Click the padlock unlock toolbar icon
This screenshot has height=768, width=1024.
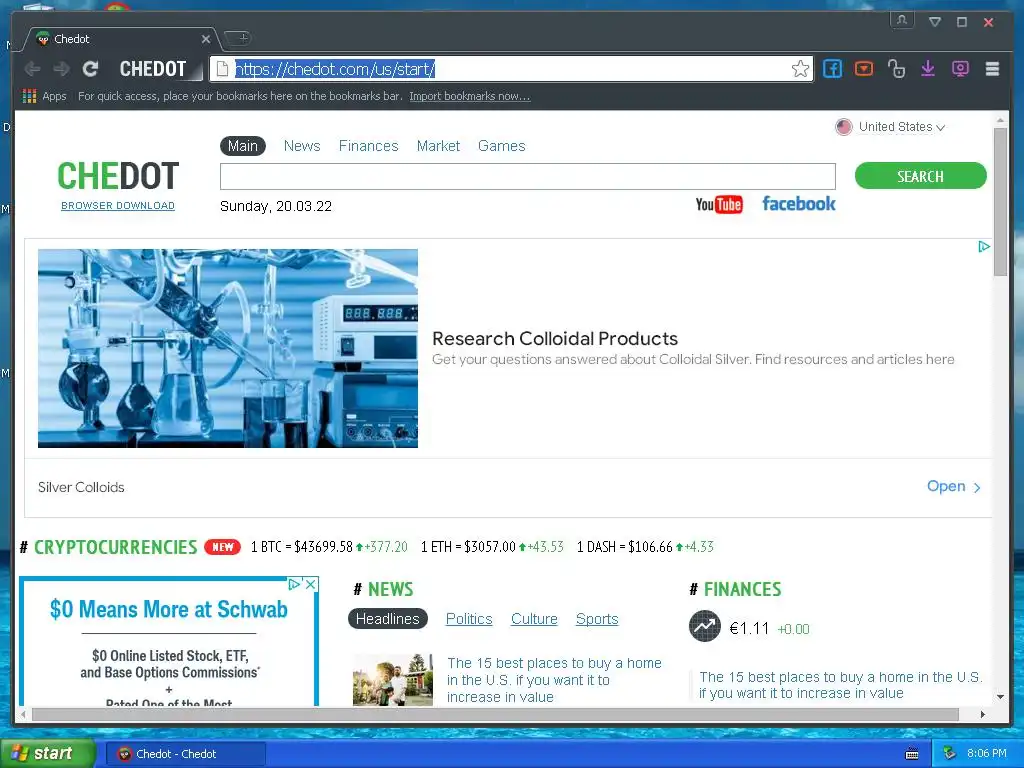[896, 69]
